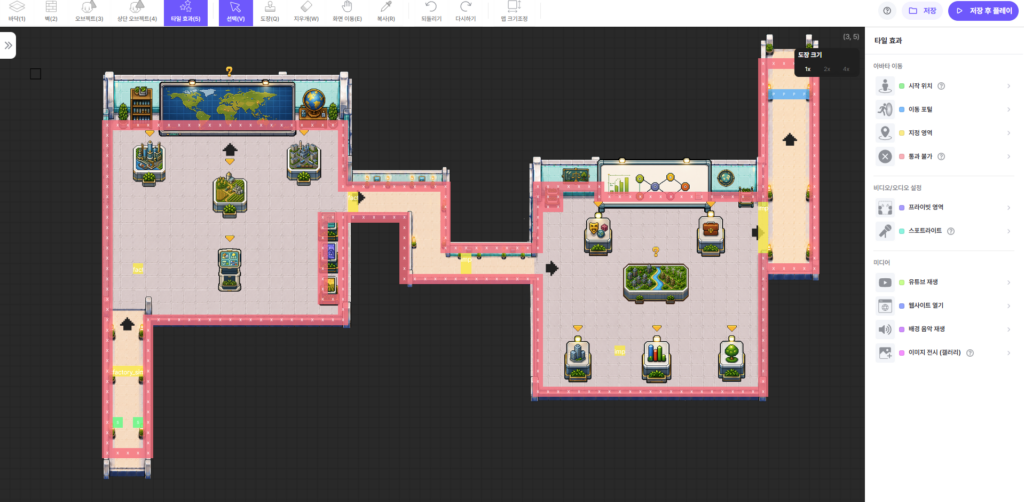The image size is (1024, 502).
Task: Click the 저장 save button
Action: click(922, 10)
